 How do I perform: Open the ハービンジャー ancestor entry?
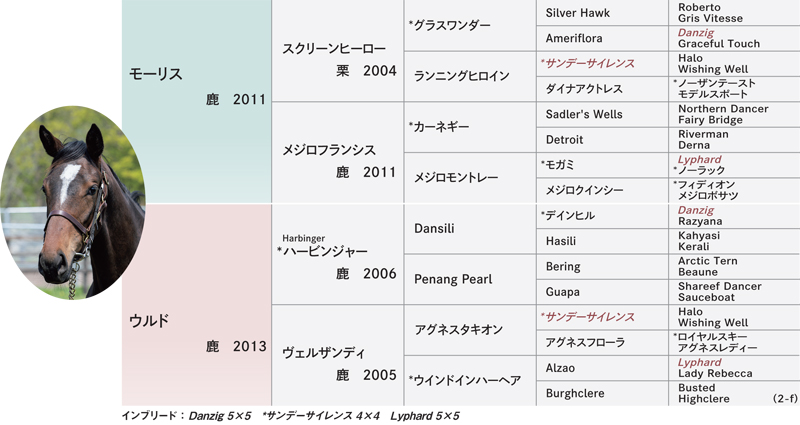[338, 254]
